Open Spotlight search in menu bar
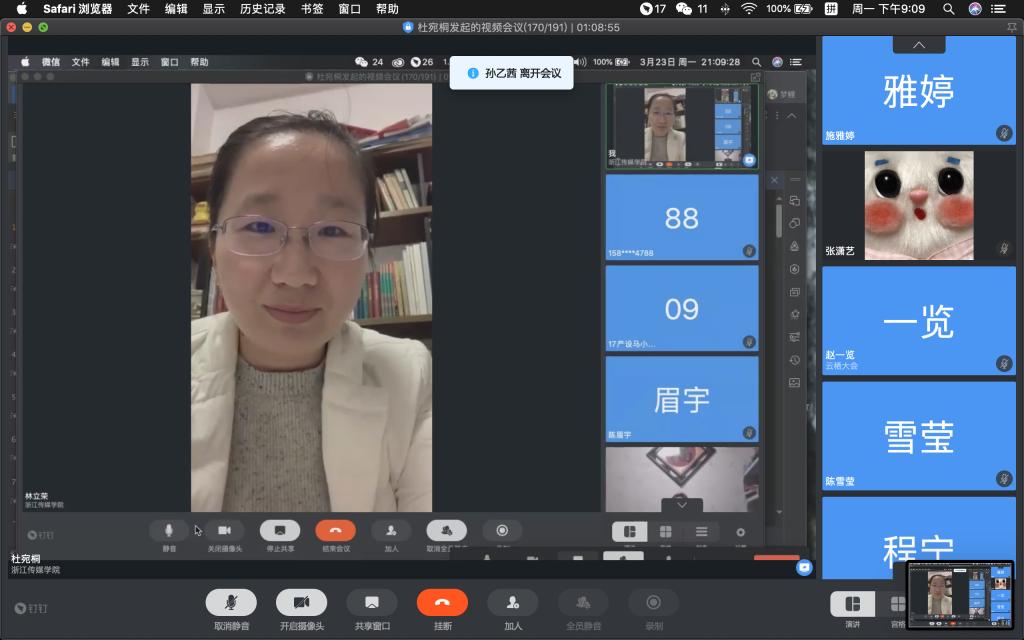The width and height of the screenshot is (1024, 640). 948,9
